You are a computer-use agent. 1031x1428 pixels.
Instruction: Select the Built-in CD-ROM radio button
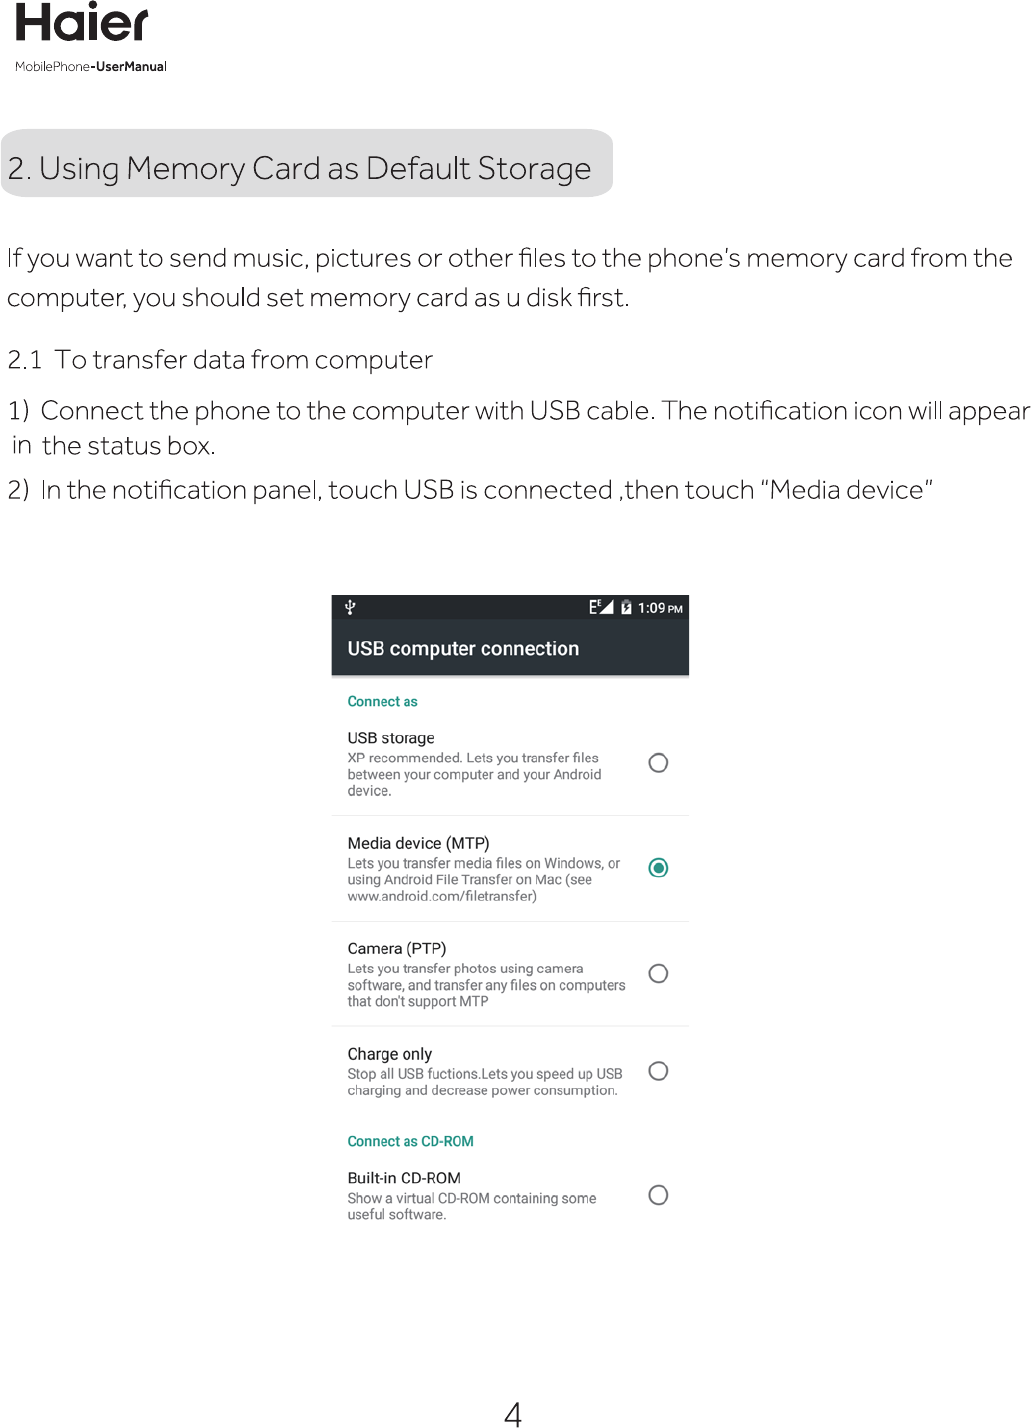658,1195
